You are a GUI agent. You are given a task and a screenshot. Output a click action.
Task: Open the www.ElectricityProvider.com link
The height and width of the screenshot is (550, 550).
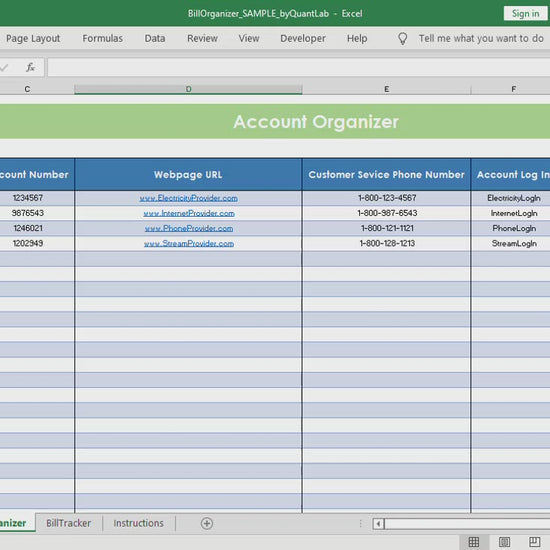[x=188, y=198]
